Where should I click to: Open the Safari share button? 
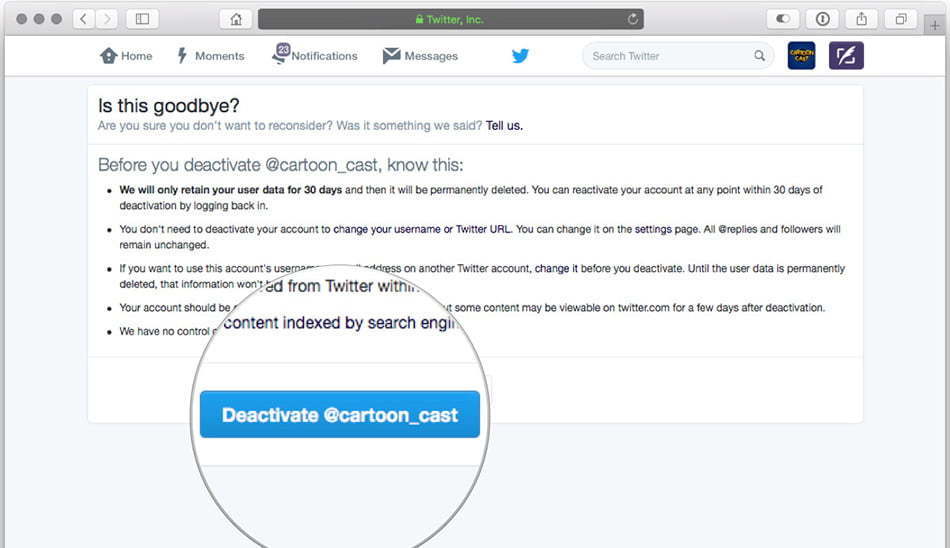point(862,19)
